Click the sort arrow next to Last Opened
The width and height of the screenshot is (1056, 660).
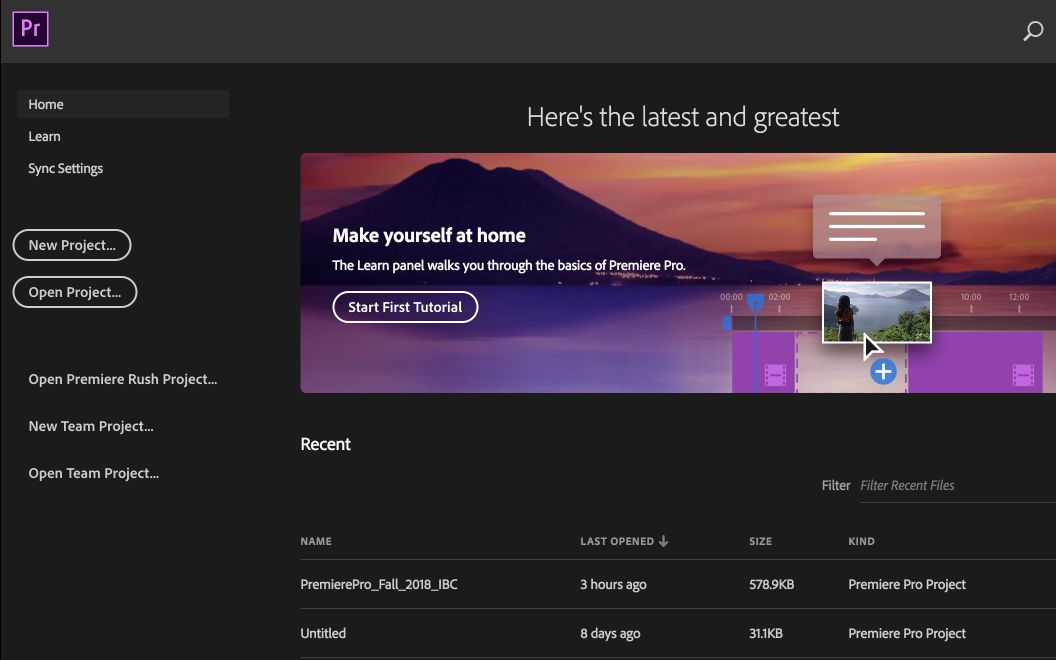tap(664, 541)
